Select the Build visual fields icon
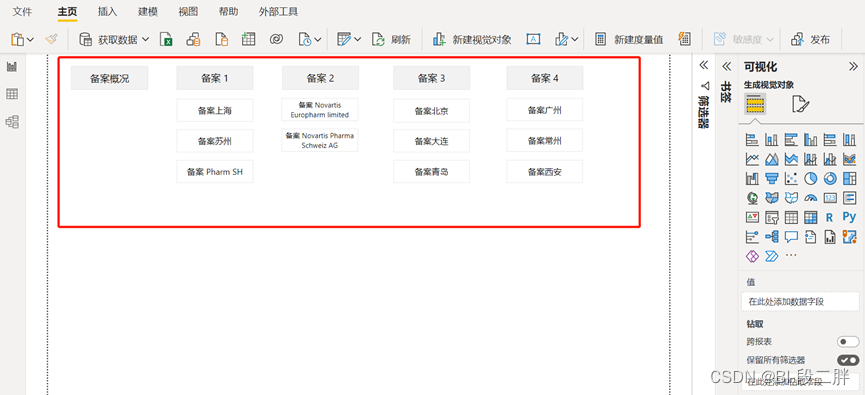 [755, 104]
